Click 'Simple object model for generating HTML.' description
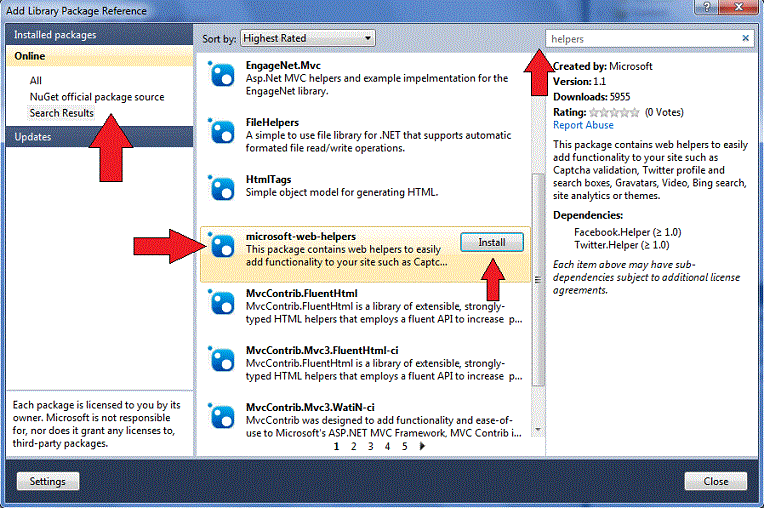The width and height of the screenshot is (764, 508). [x=342, y=192]
